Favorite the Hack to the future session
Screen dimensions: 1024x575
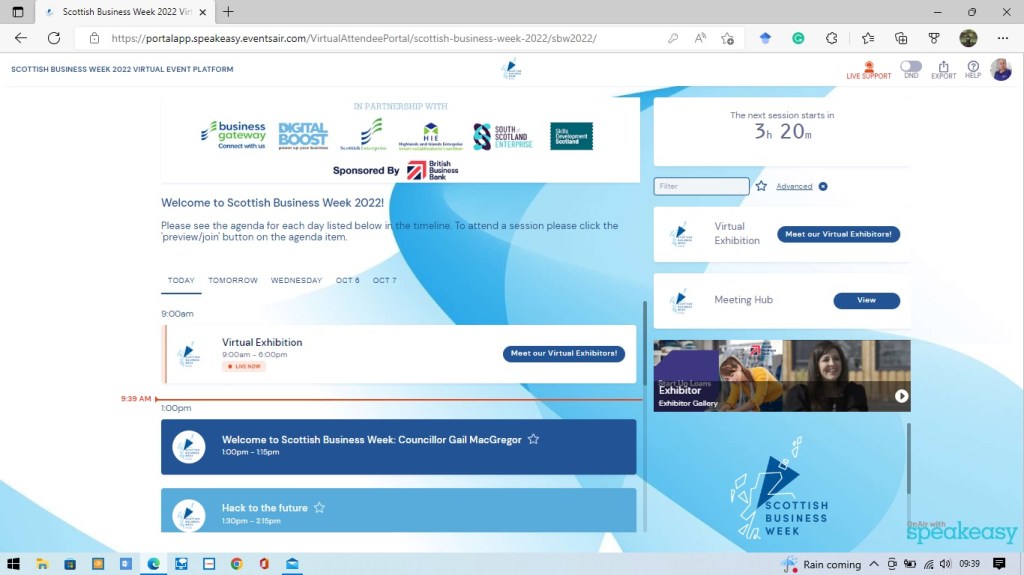[x=319, y=508]
